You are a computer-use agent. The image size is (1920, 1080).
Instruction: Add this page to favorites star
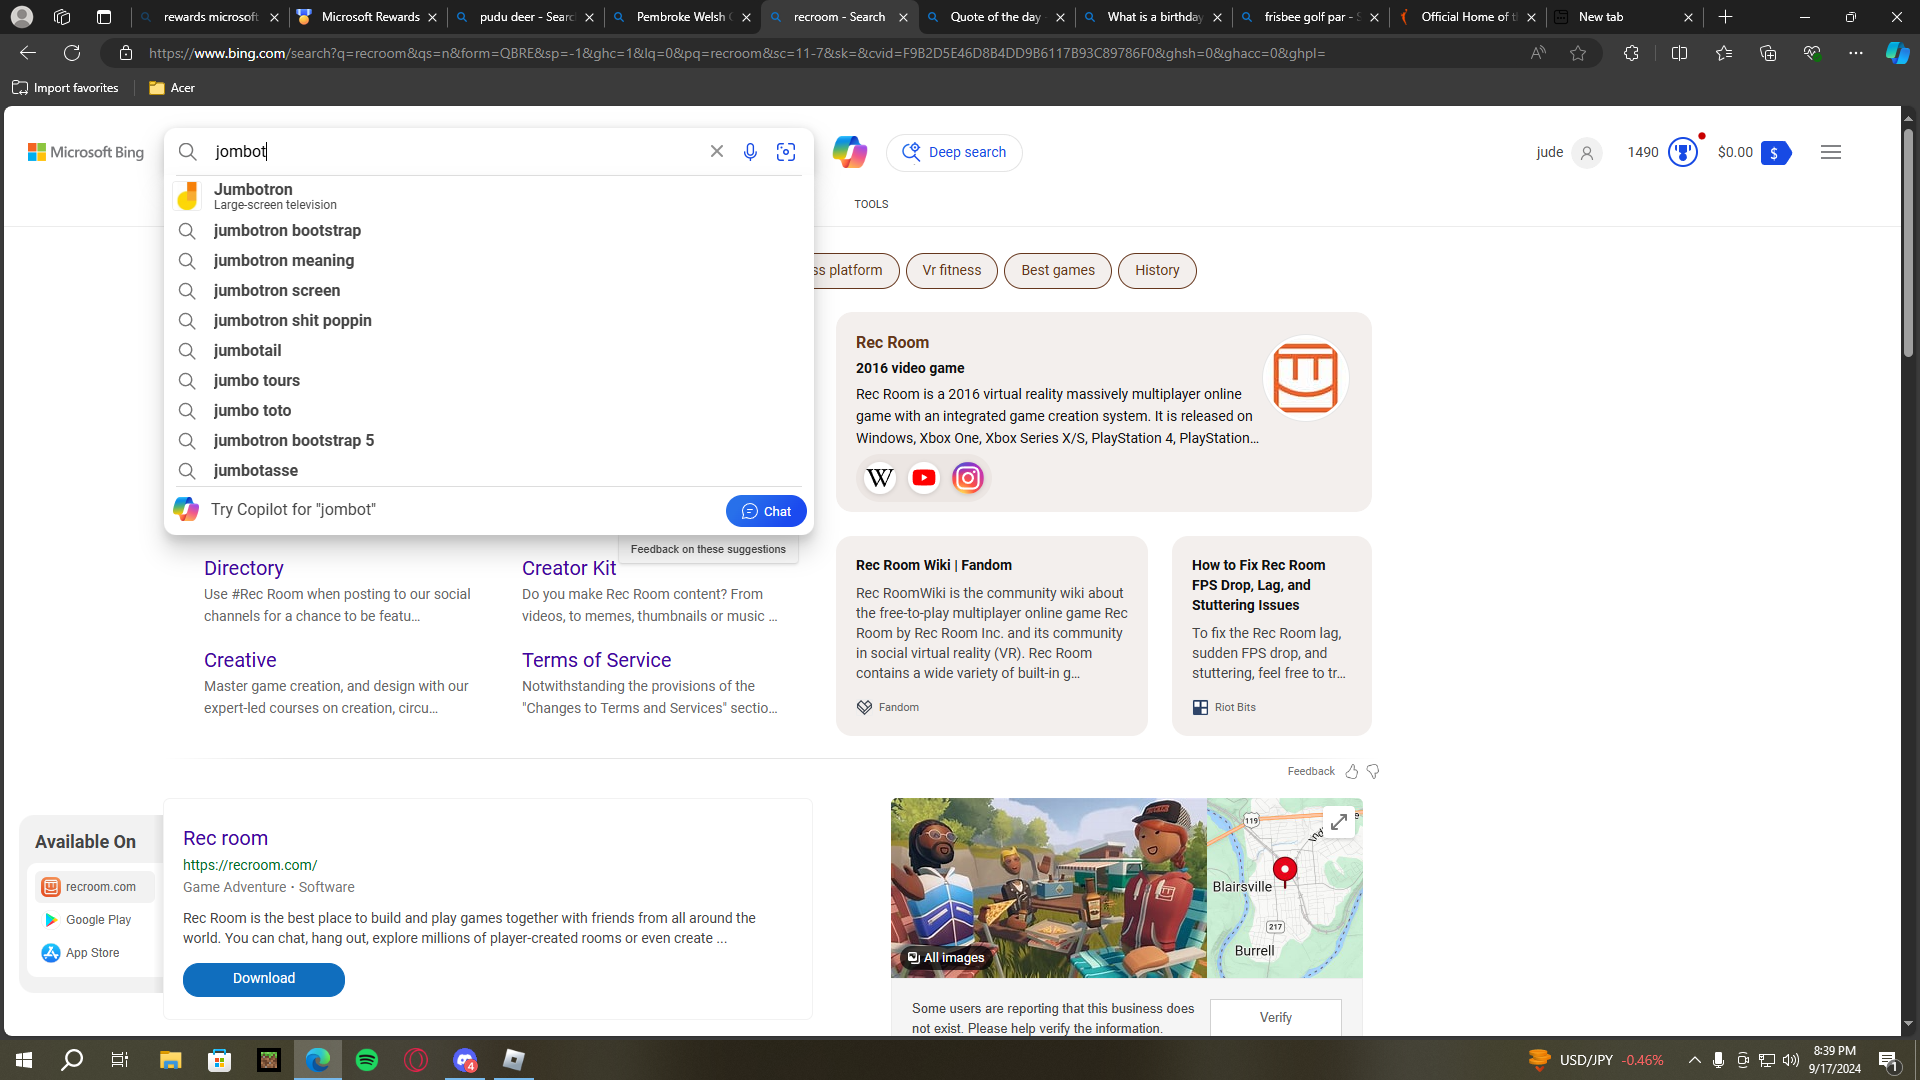tap(1578, 53)
